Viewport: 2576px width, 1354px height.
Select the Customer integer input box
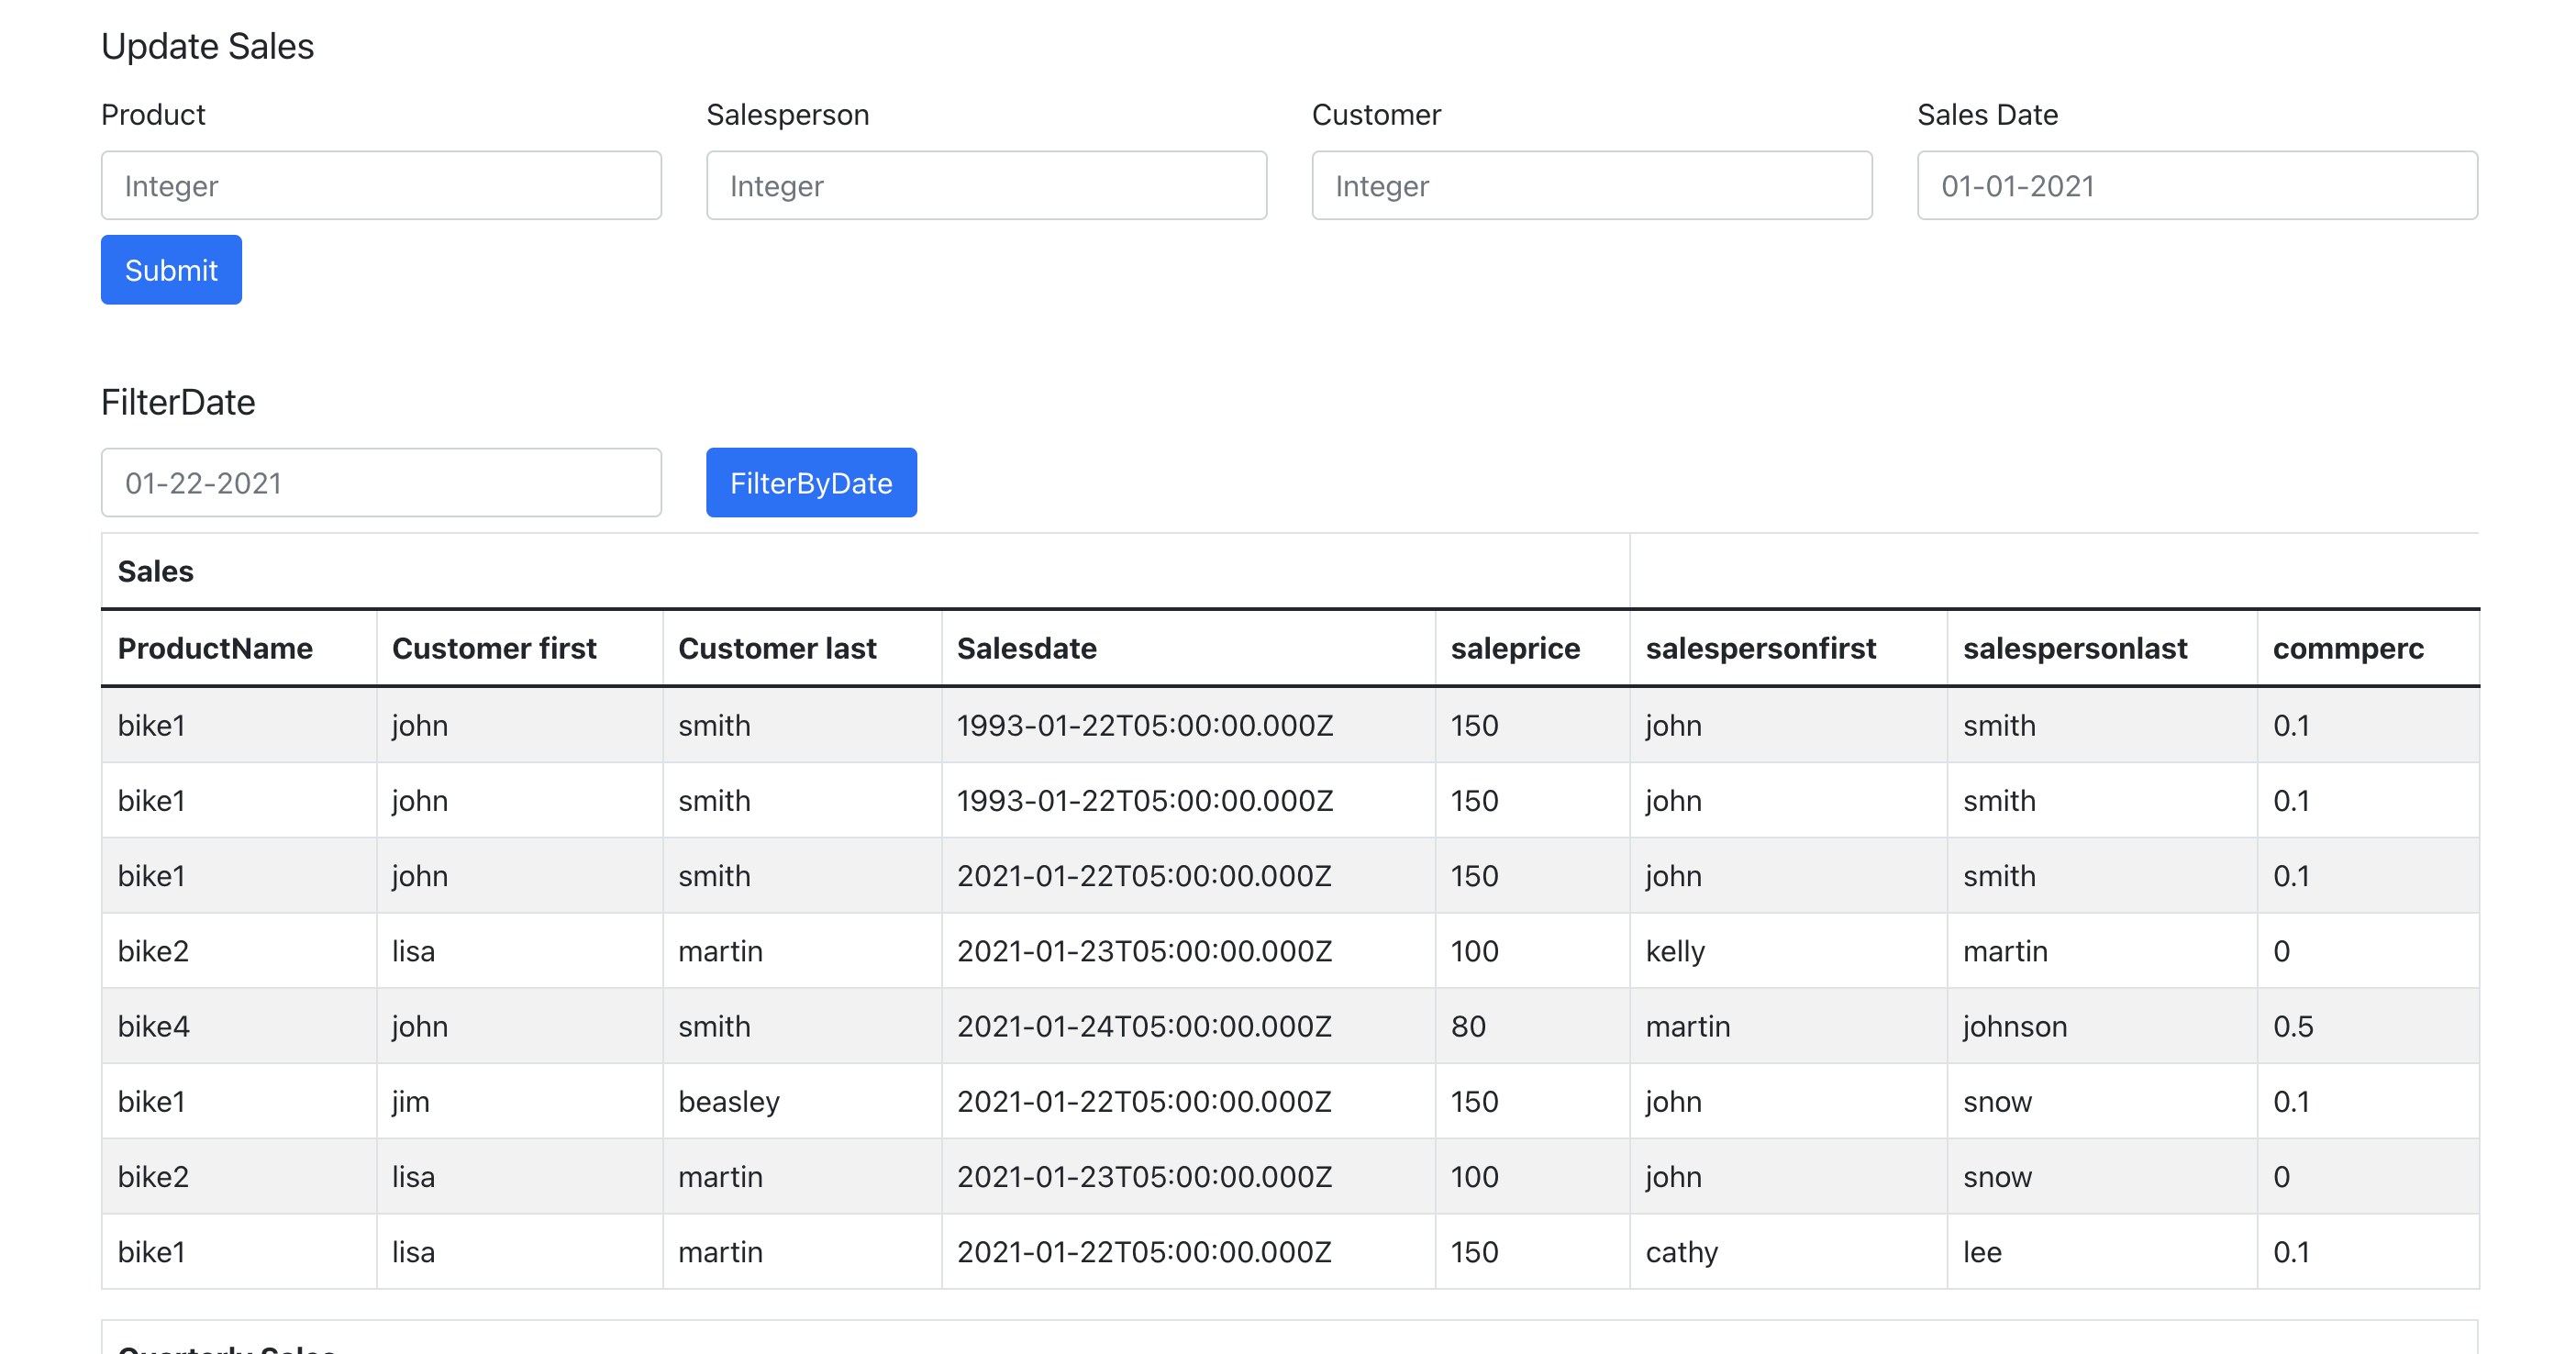click(1591, 185)
